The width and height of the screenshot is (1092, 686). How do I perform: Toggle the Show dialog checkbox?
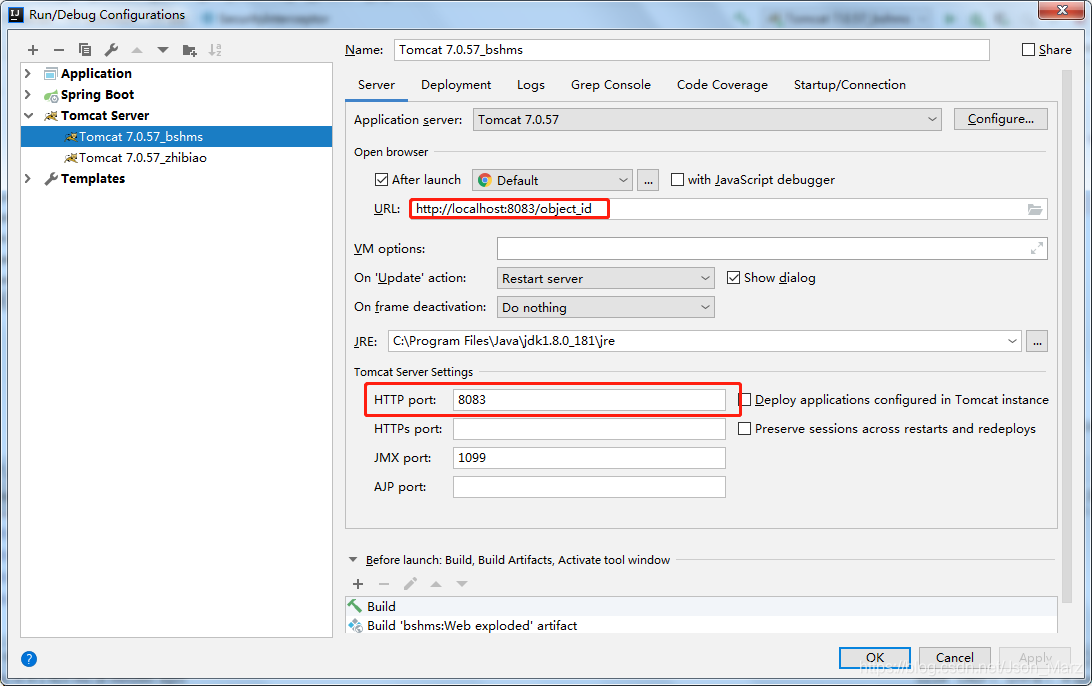[x=733, y=278]
